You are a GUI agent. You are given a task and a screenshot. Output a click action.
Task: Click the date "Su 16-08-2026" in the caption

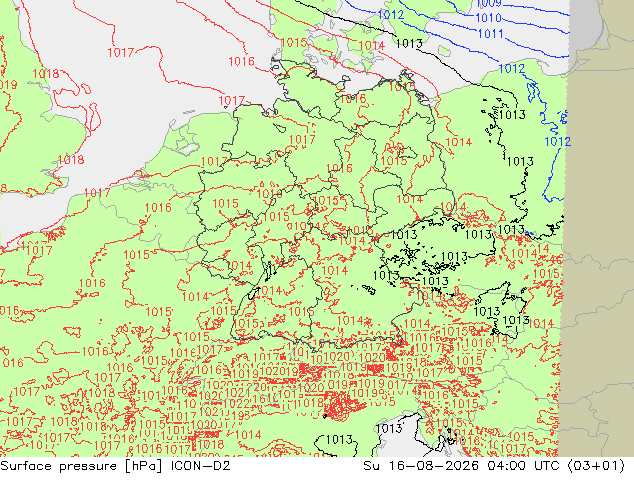pyautogui.click(x=421, y=465)
